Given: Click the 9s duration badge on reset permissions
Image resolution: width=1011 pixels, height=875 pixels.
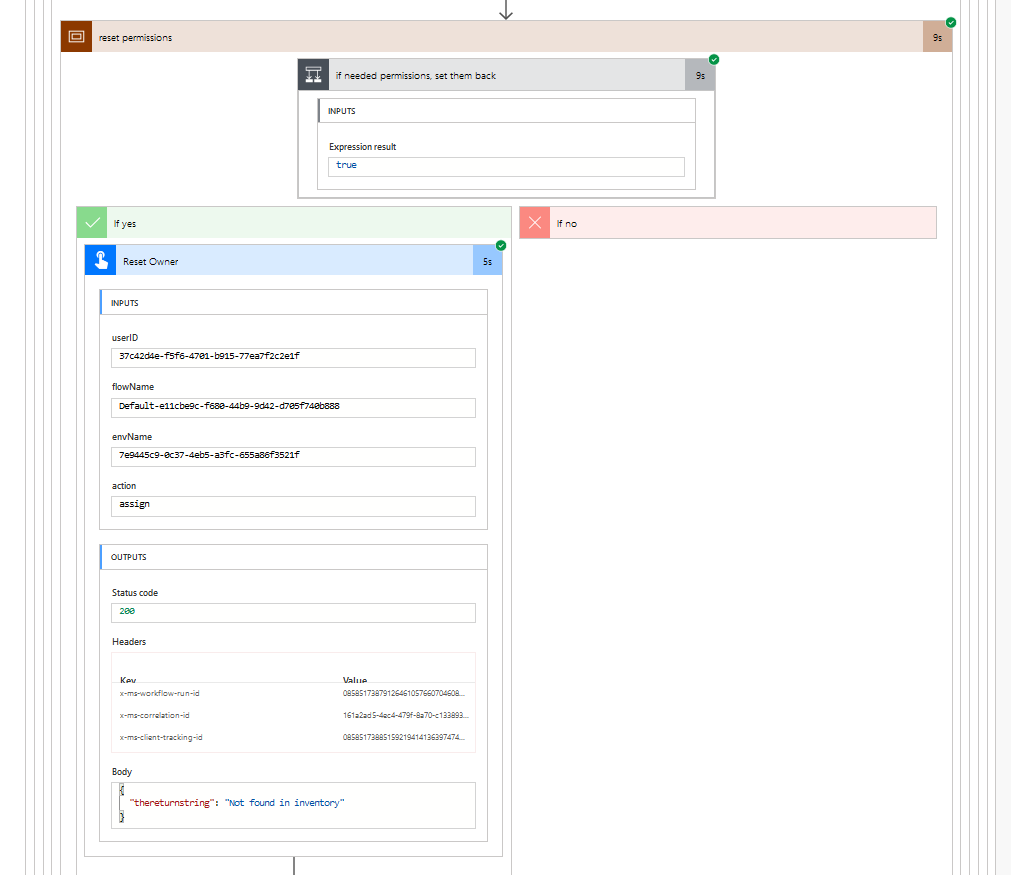Looking at the screenshot, I should point(936,36).
